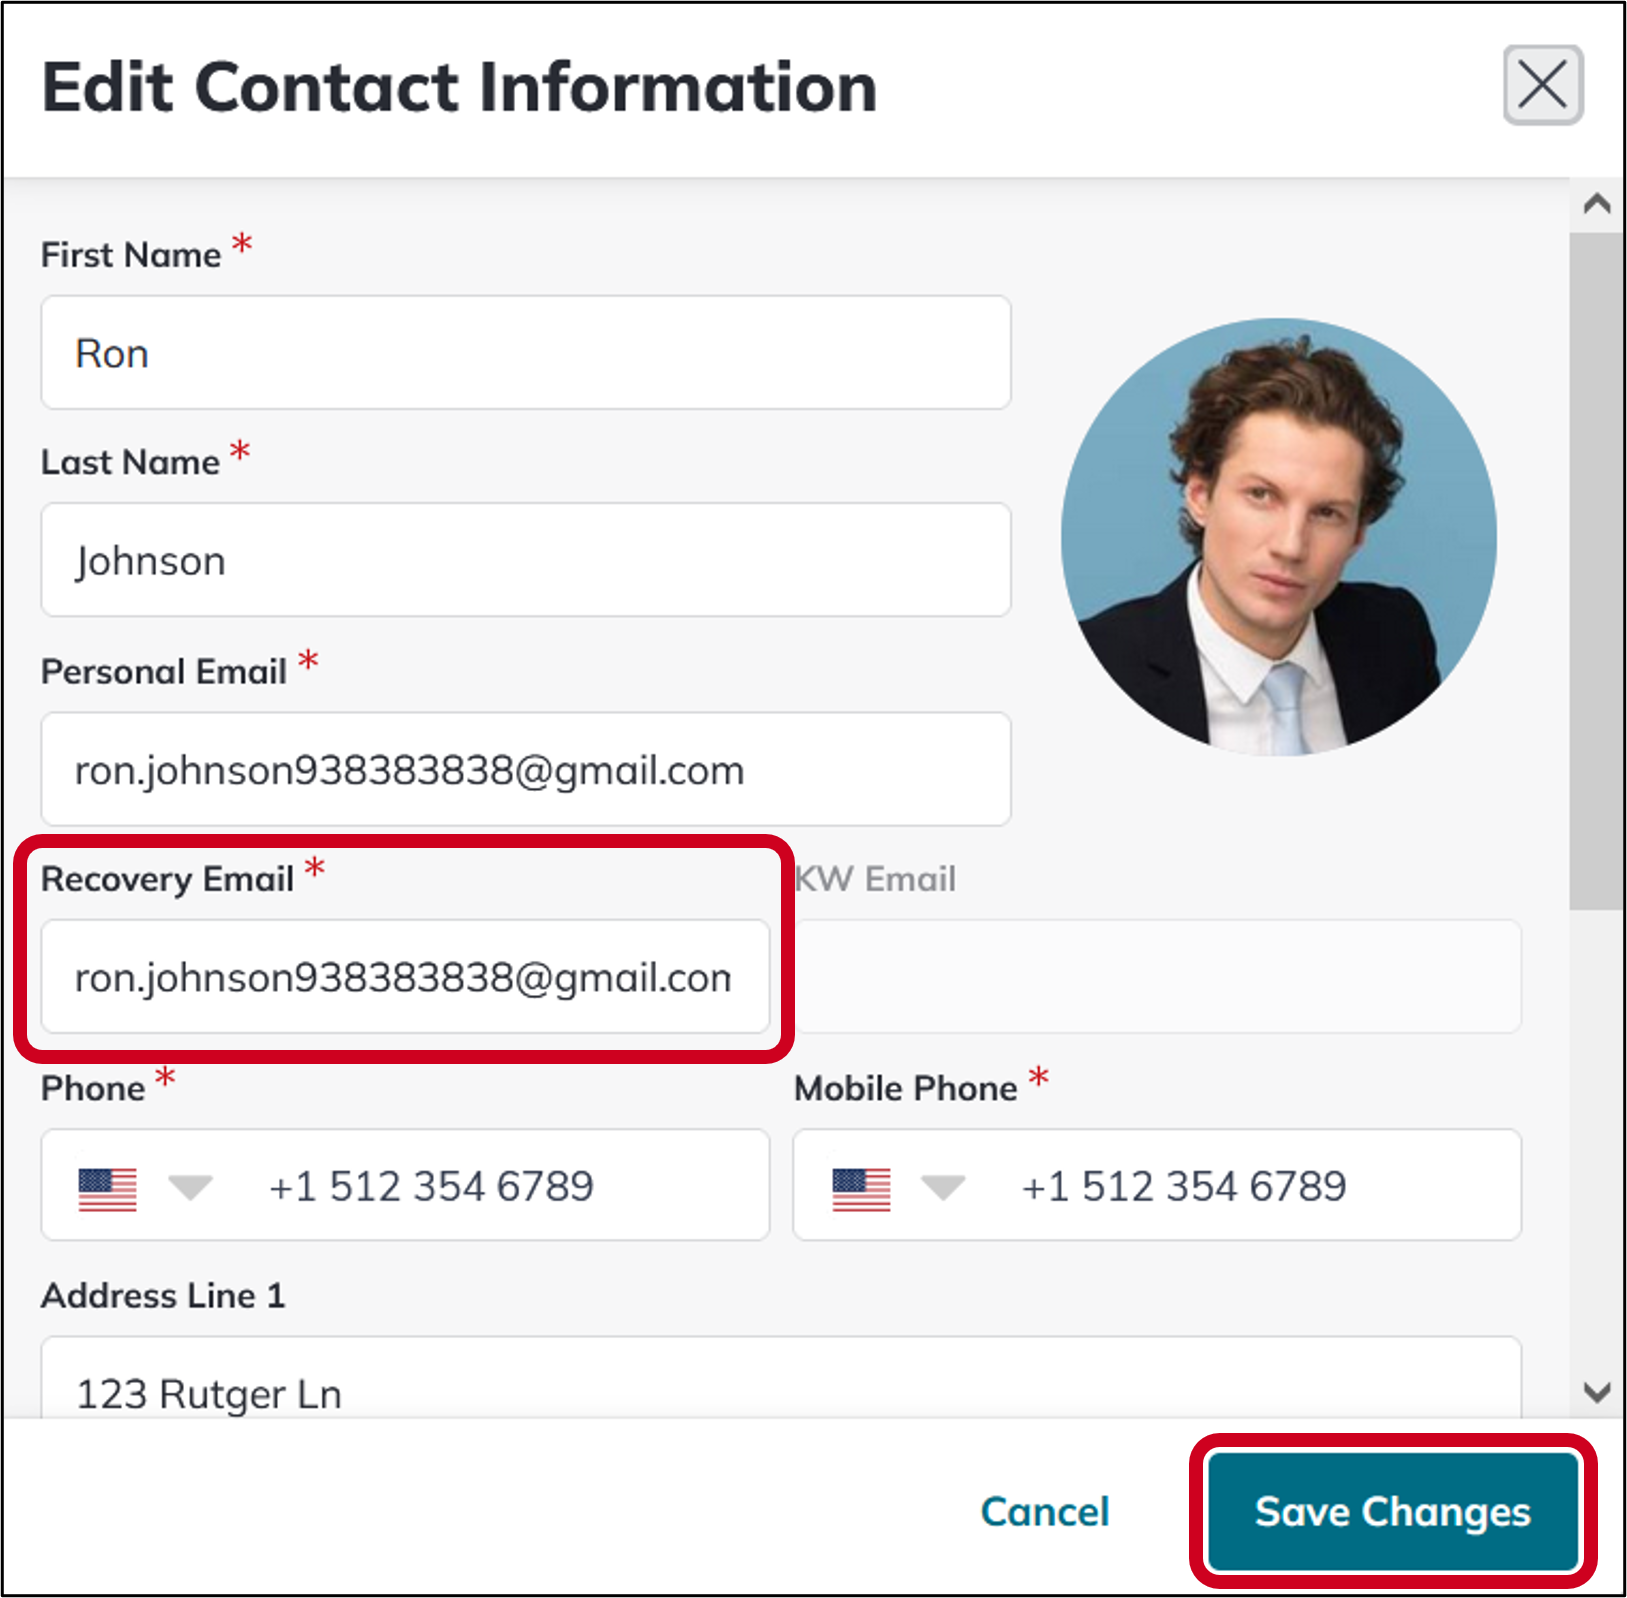Select the Last Name field containing Johnson
The height and width of the screenshot is (1598, 1627).
click(x=525, y=560)
